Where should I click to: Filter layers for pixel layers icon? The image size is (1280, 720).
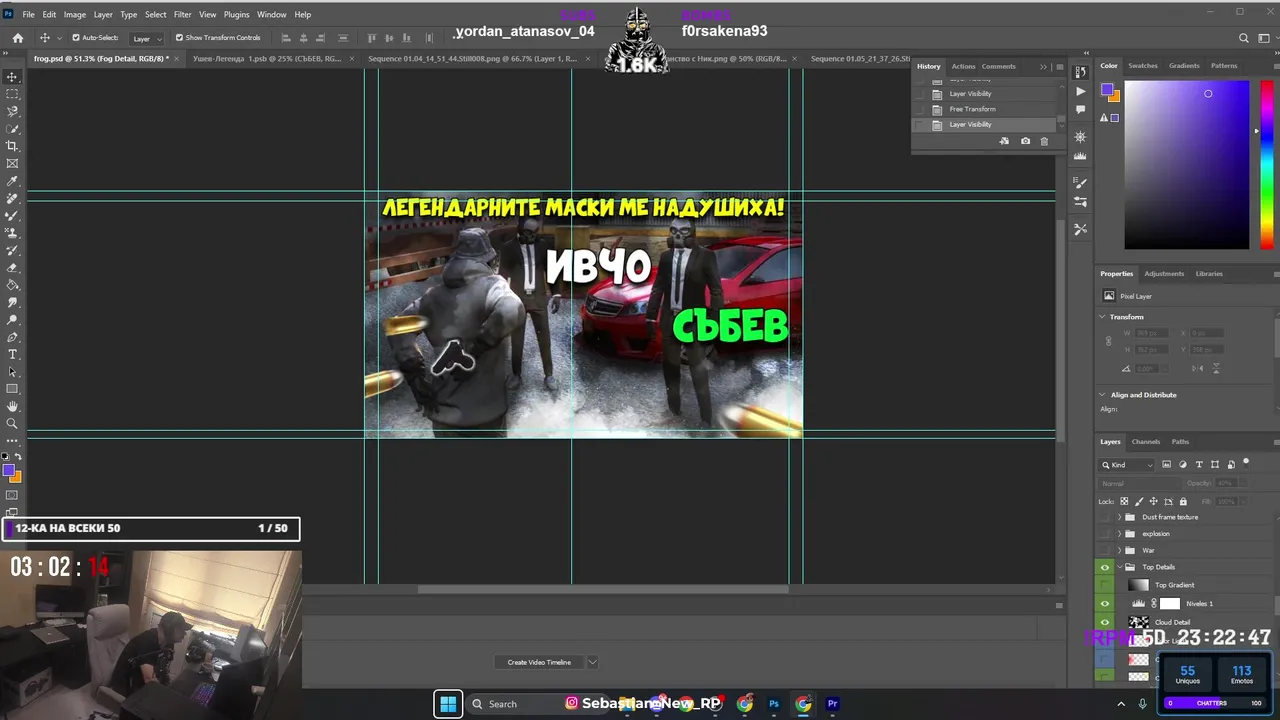click(1169, 464)
